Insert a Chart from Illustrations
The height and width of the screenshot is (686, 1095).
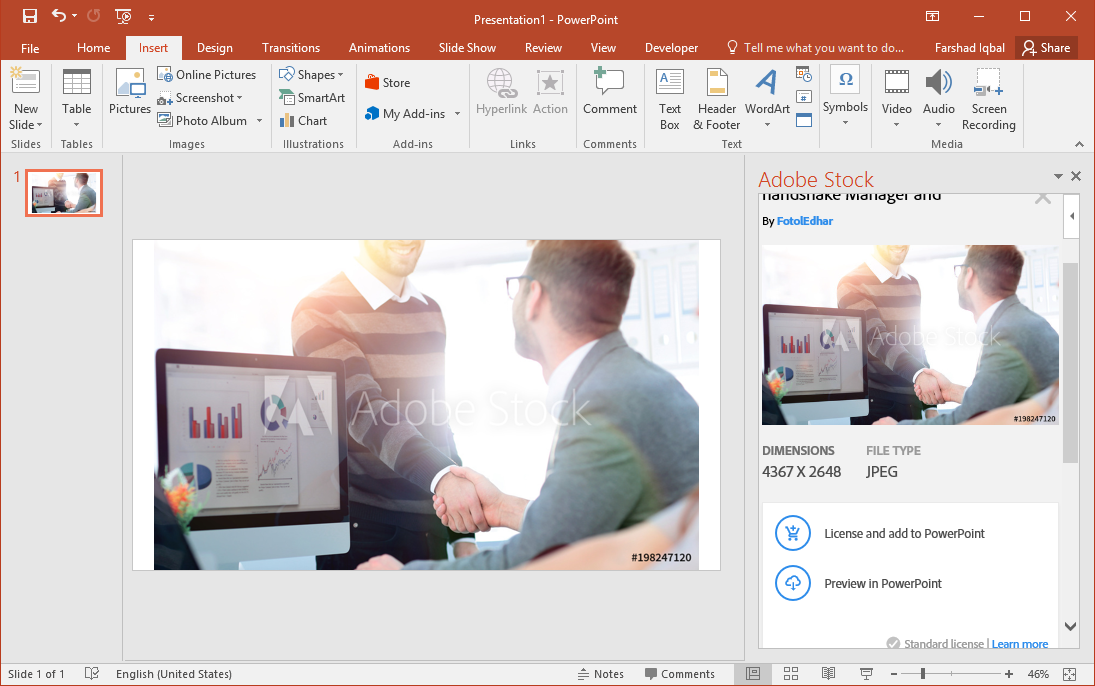coord(301,121)
